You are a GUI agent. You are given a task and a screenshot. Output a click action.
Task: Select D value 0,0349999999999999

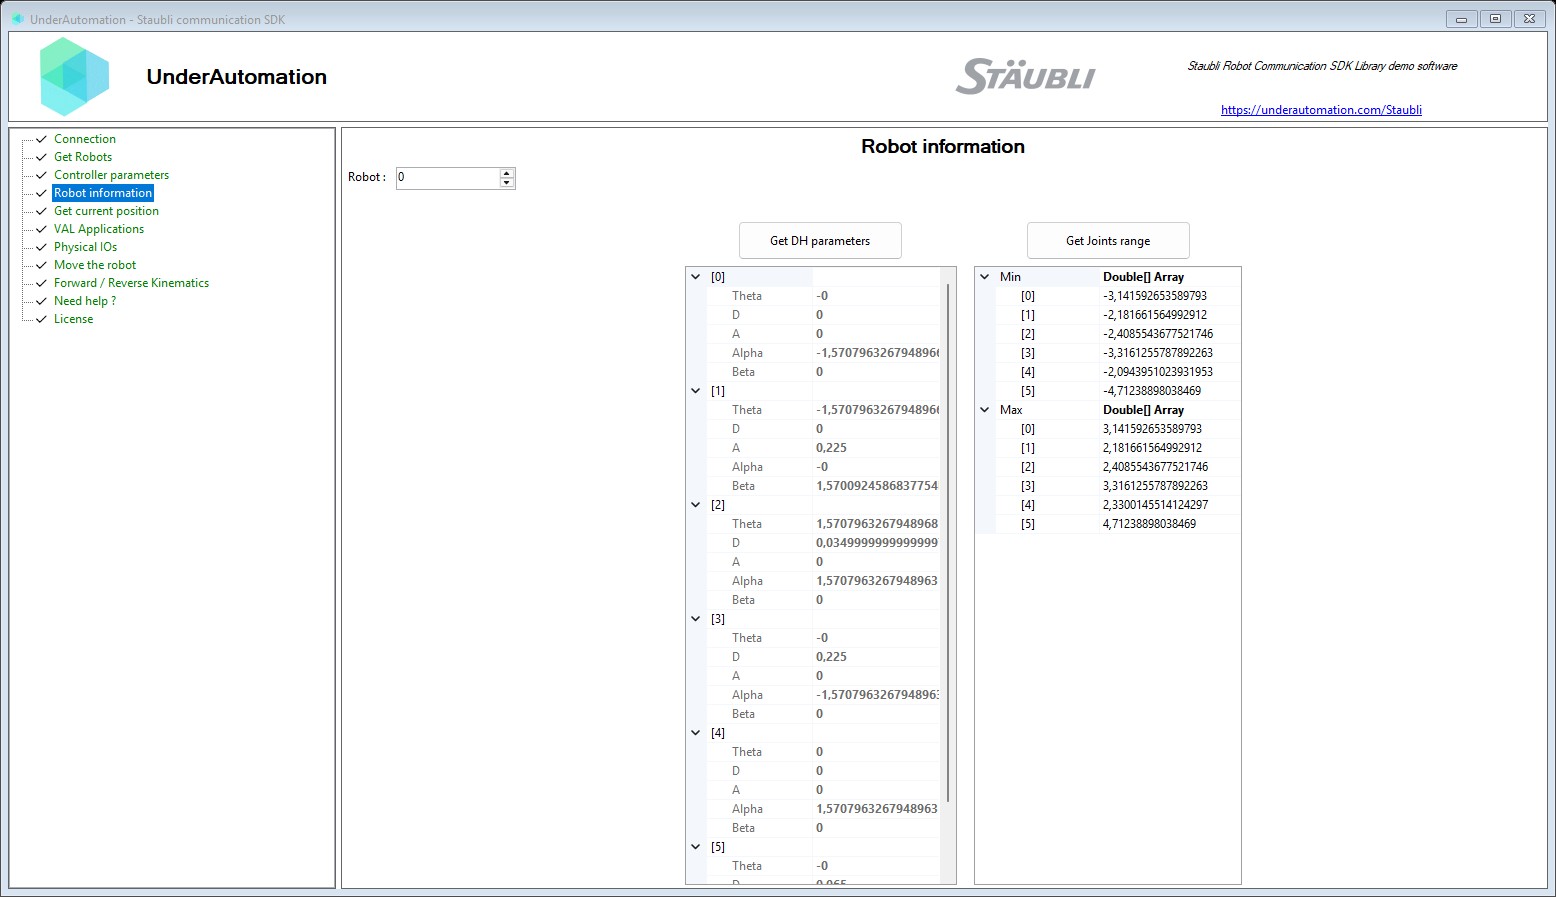877,543
